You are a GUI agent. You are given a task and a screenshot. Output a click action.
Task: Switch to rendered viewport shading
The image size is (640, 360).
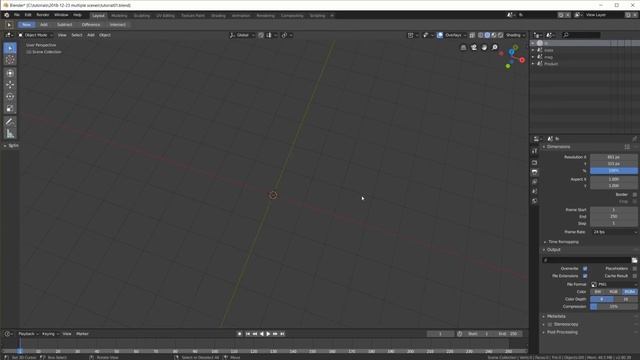[x=500, y=35]
